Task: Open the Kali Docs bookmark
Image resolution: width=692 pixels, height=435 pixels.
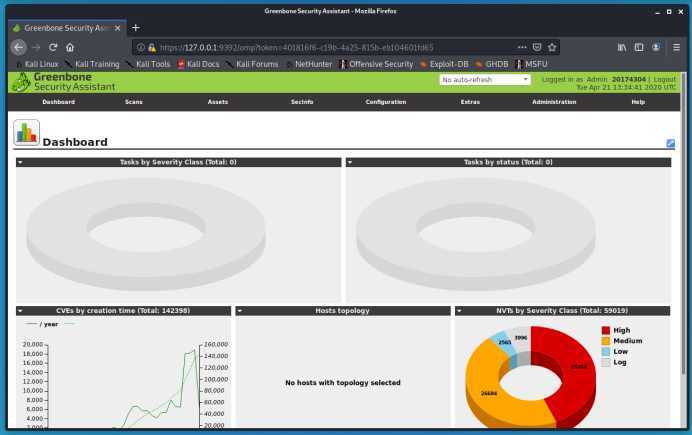Action: 199,64
